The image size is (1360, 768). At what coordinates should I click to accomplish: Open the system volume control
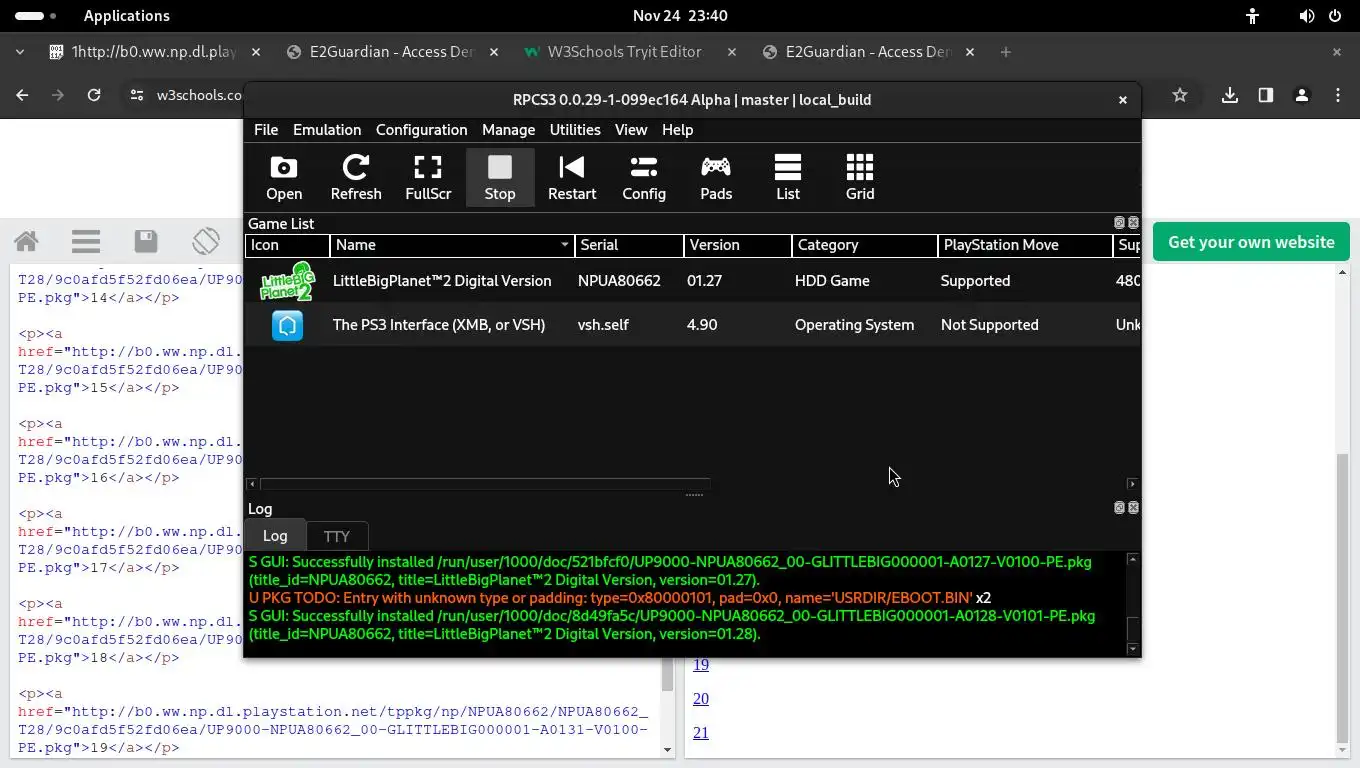[1306, 16]
